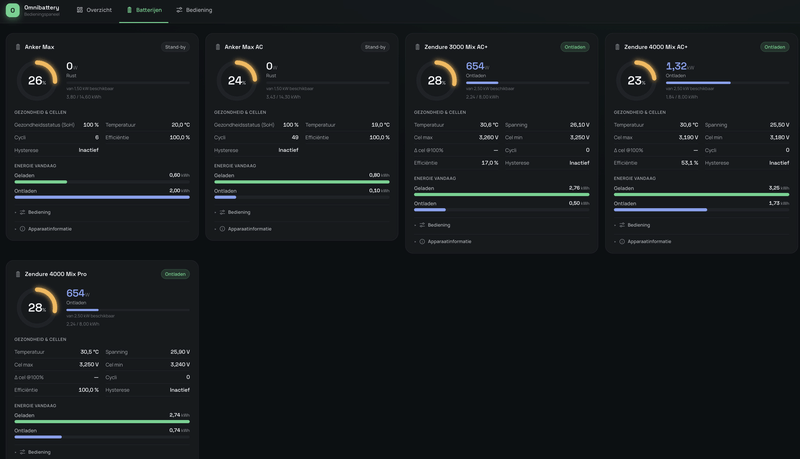Click power bar under 1,32 kW reading
The width and height of the screenshot is (800, 459).
[x=728, y=83]
